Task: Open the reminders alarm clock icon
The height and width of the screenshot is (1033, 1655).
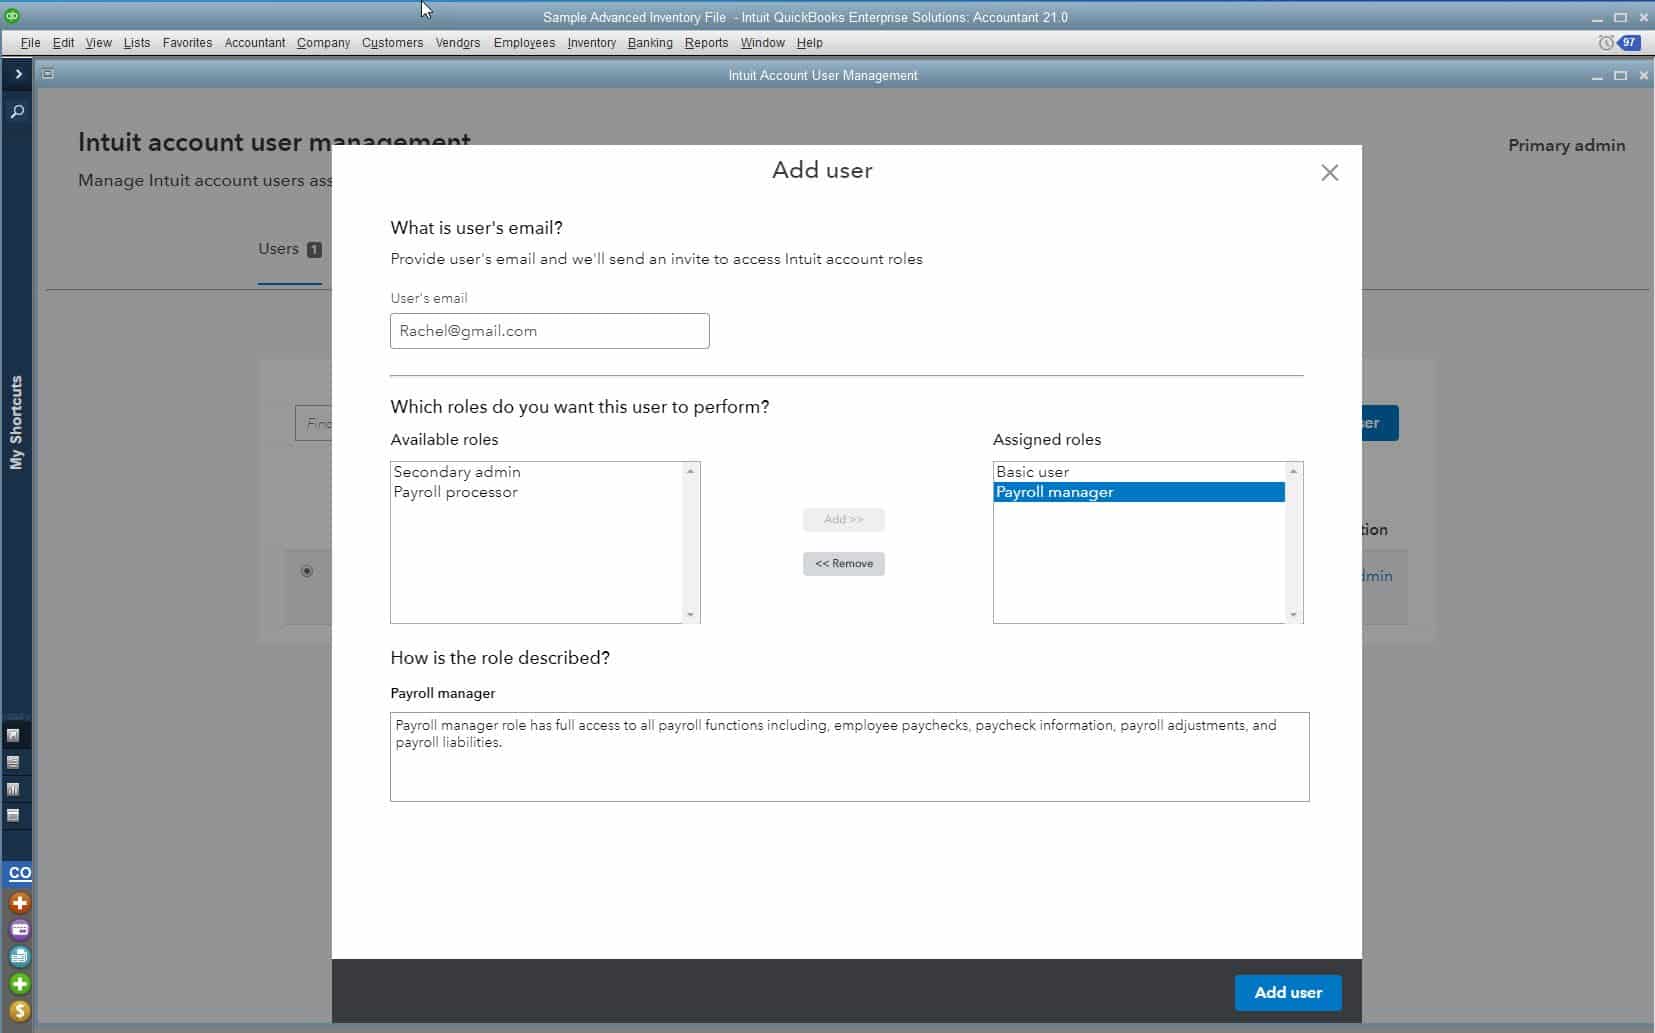Action: click(x=1606, y=43)
